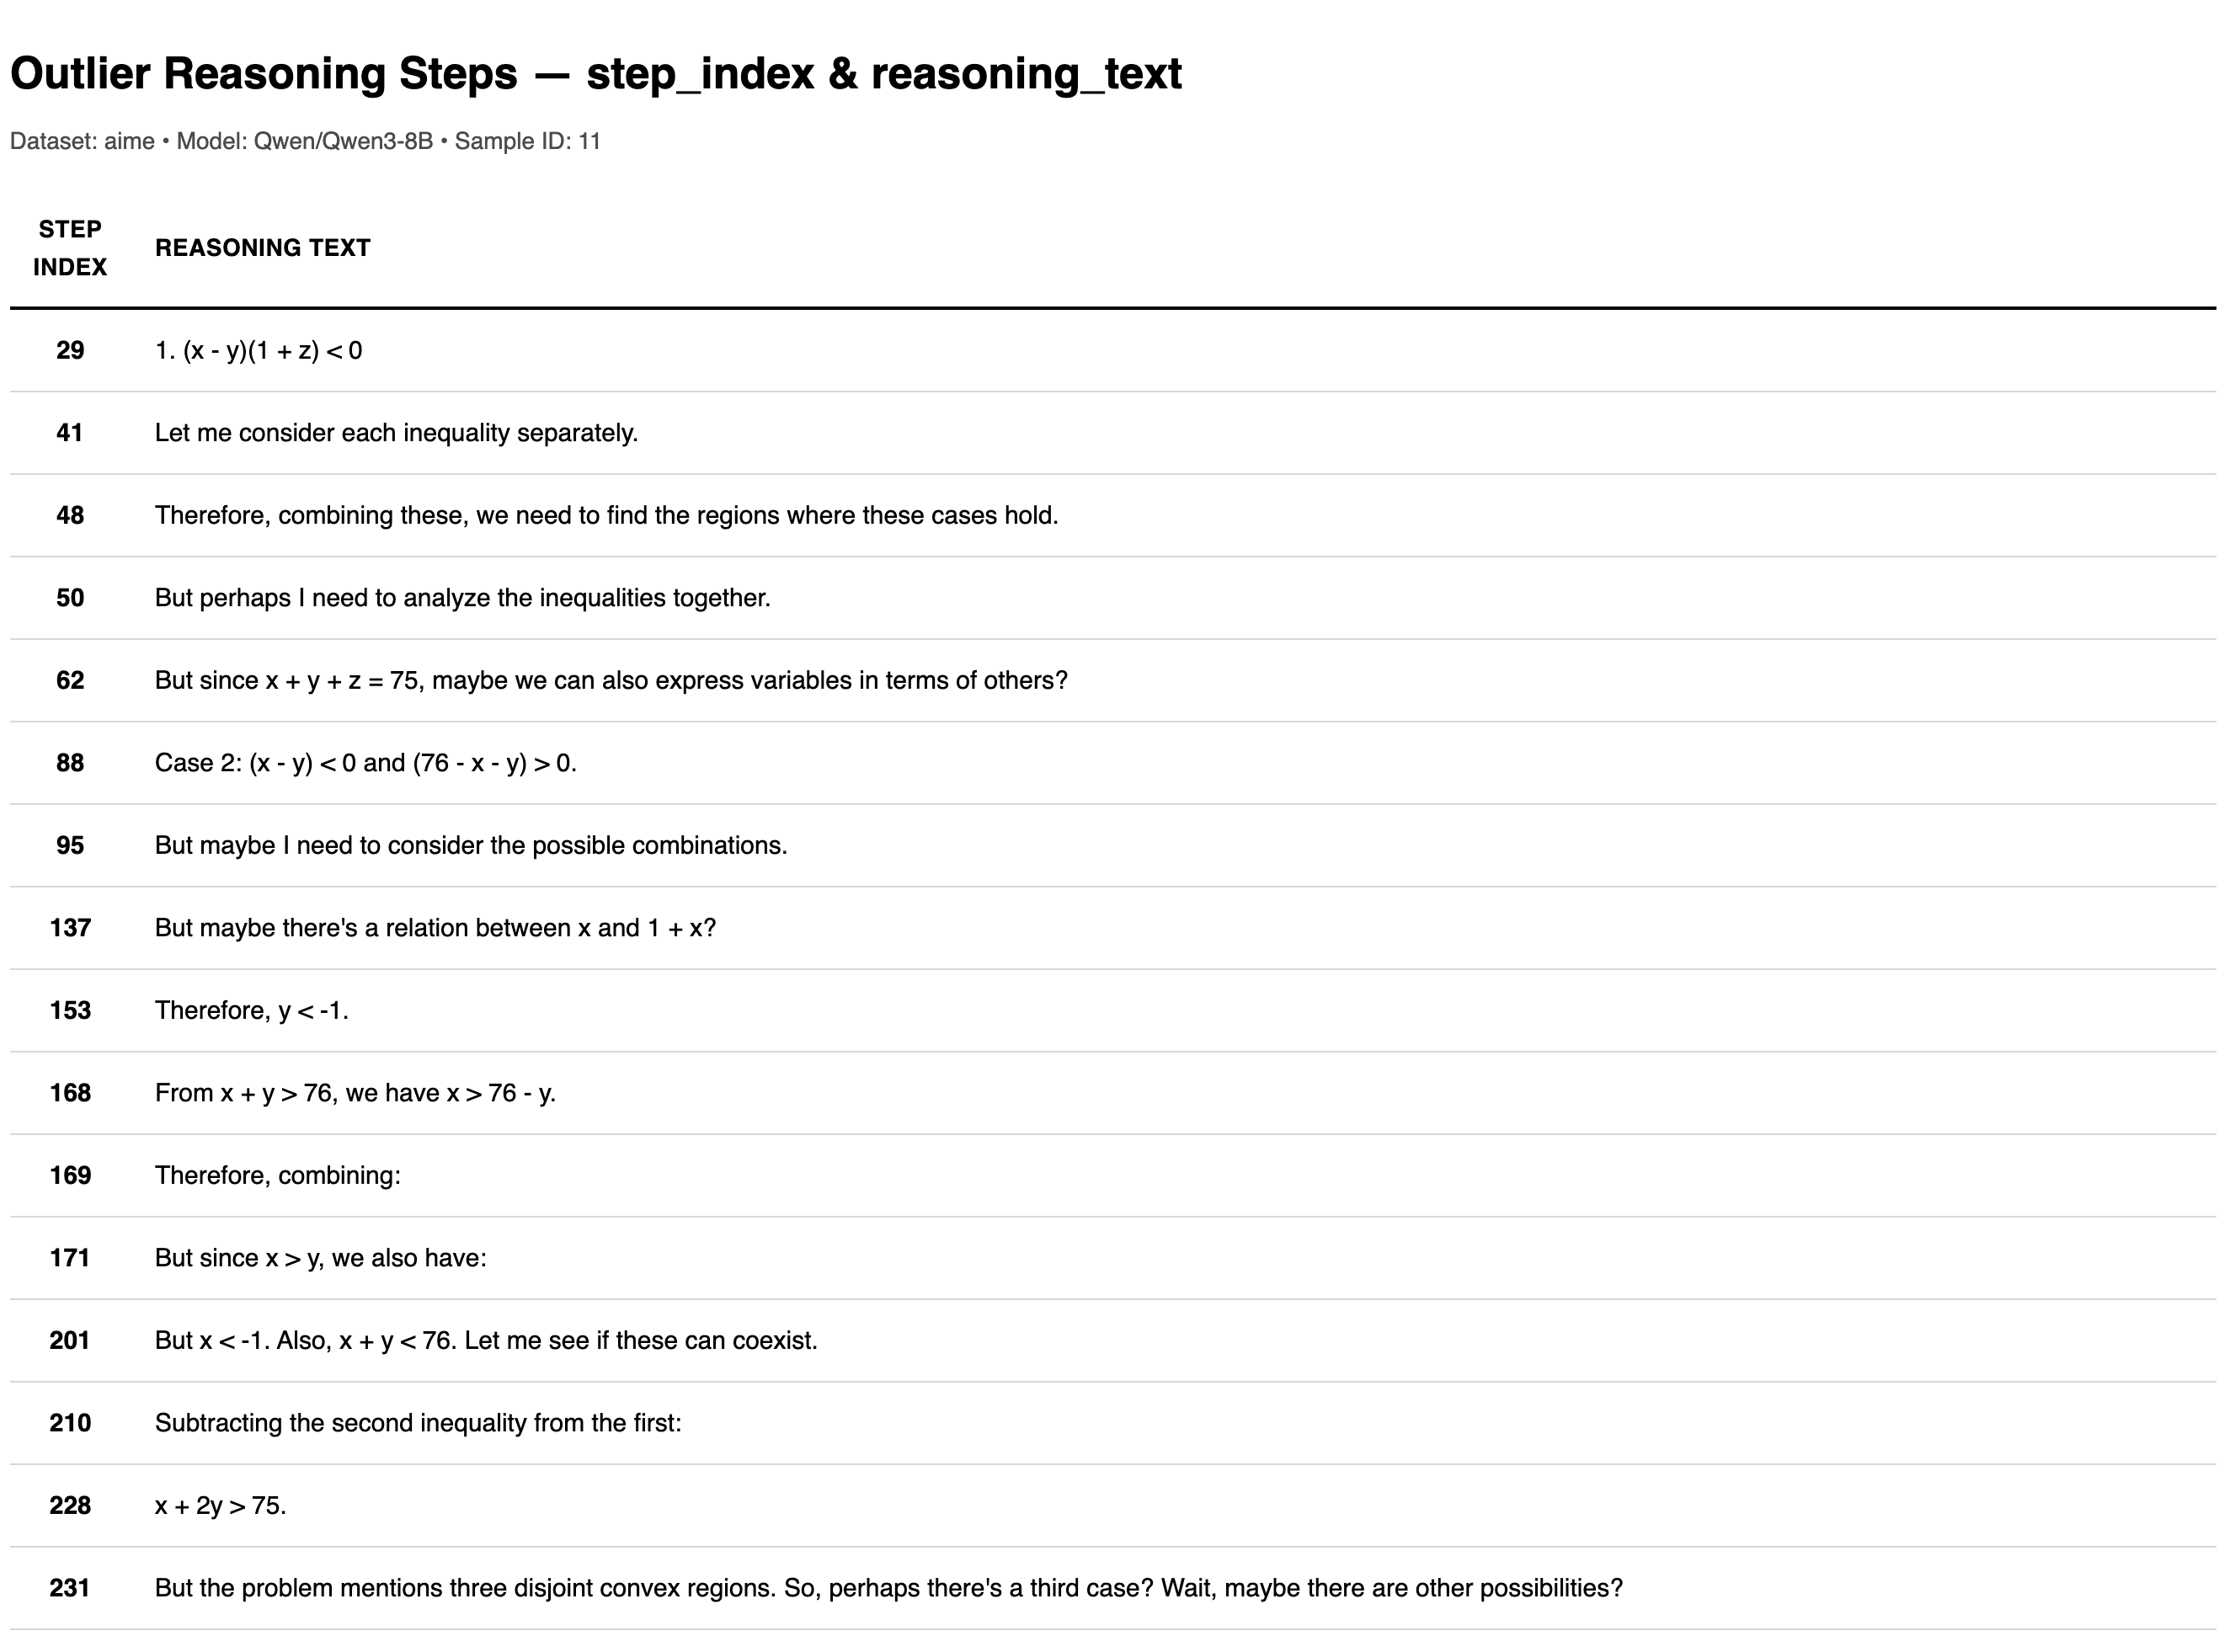Click 'Let me consider each inequality separately' text
This screenshot has width=2235, height=1652.
[x=396, y=433]
